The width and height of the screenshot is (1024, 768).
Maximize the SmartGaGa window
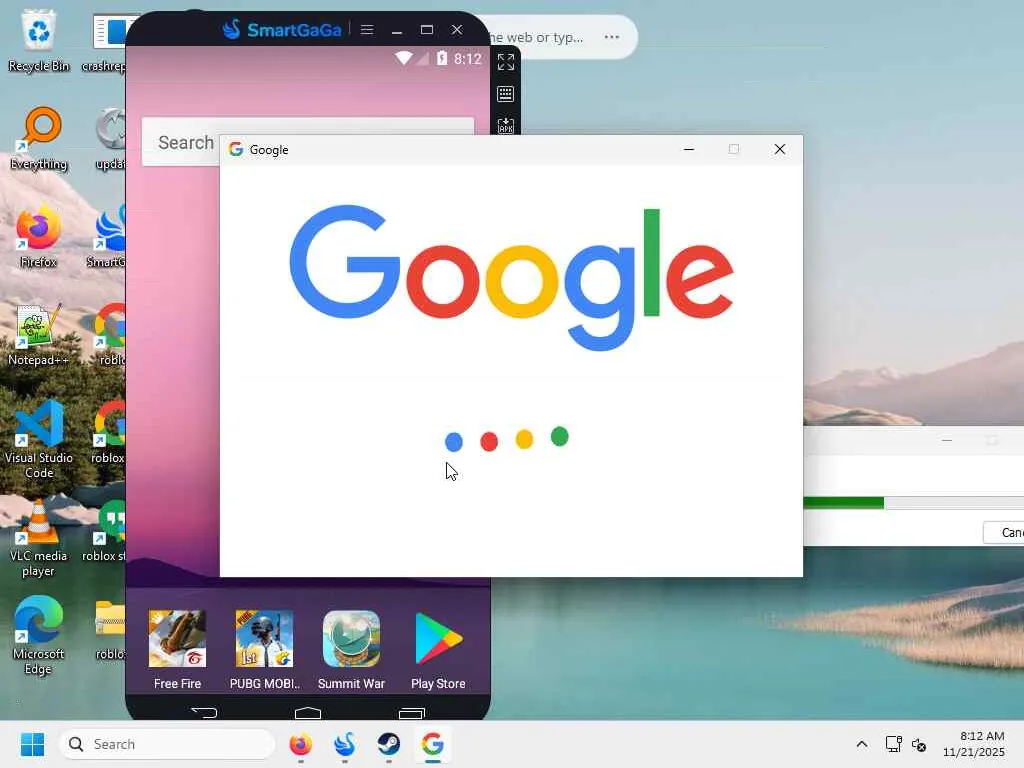click(x=426, y=30)
